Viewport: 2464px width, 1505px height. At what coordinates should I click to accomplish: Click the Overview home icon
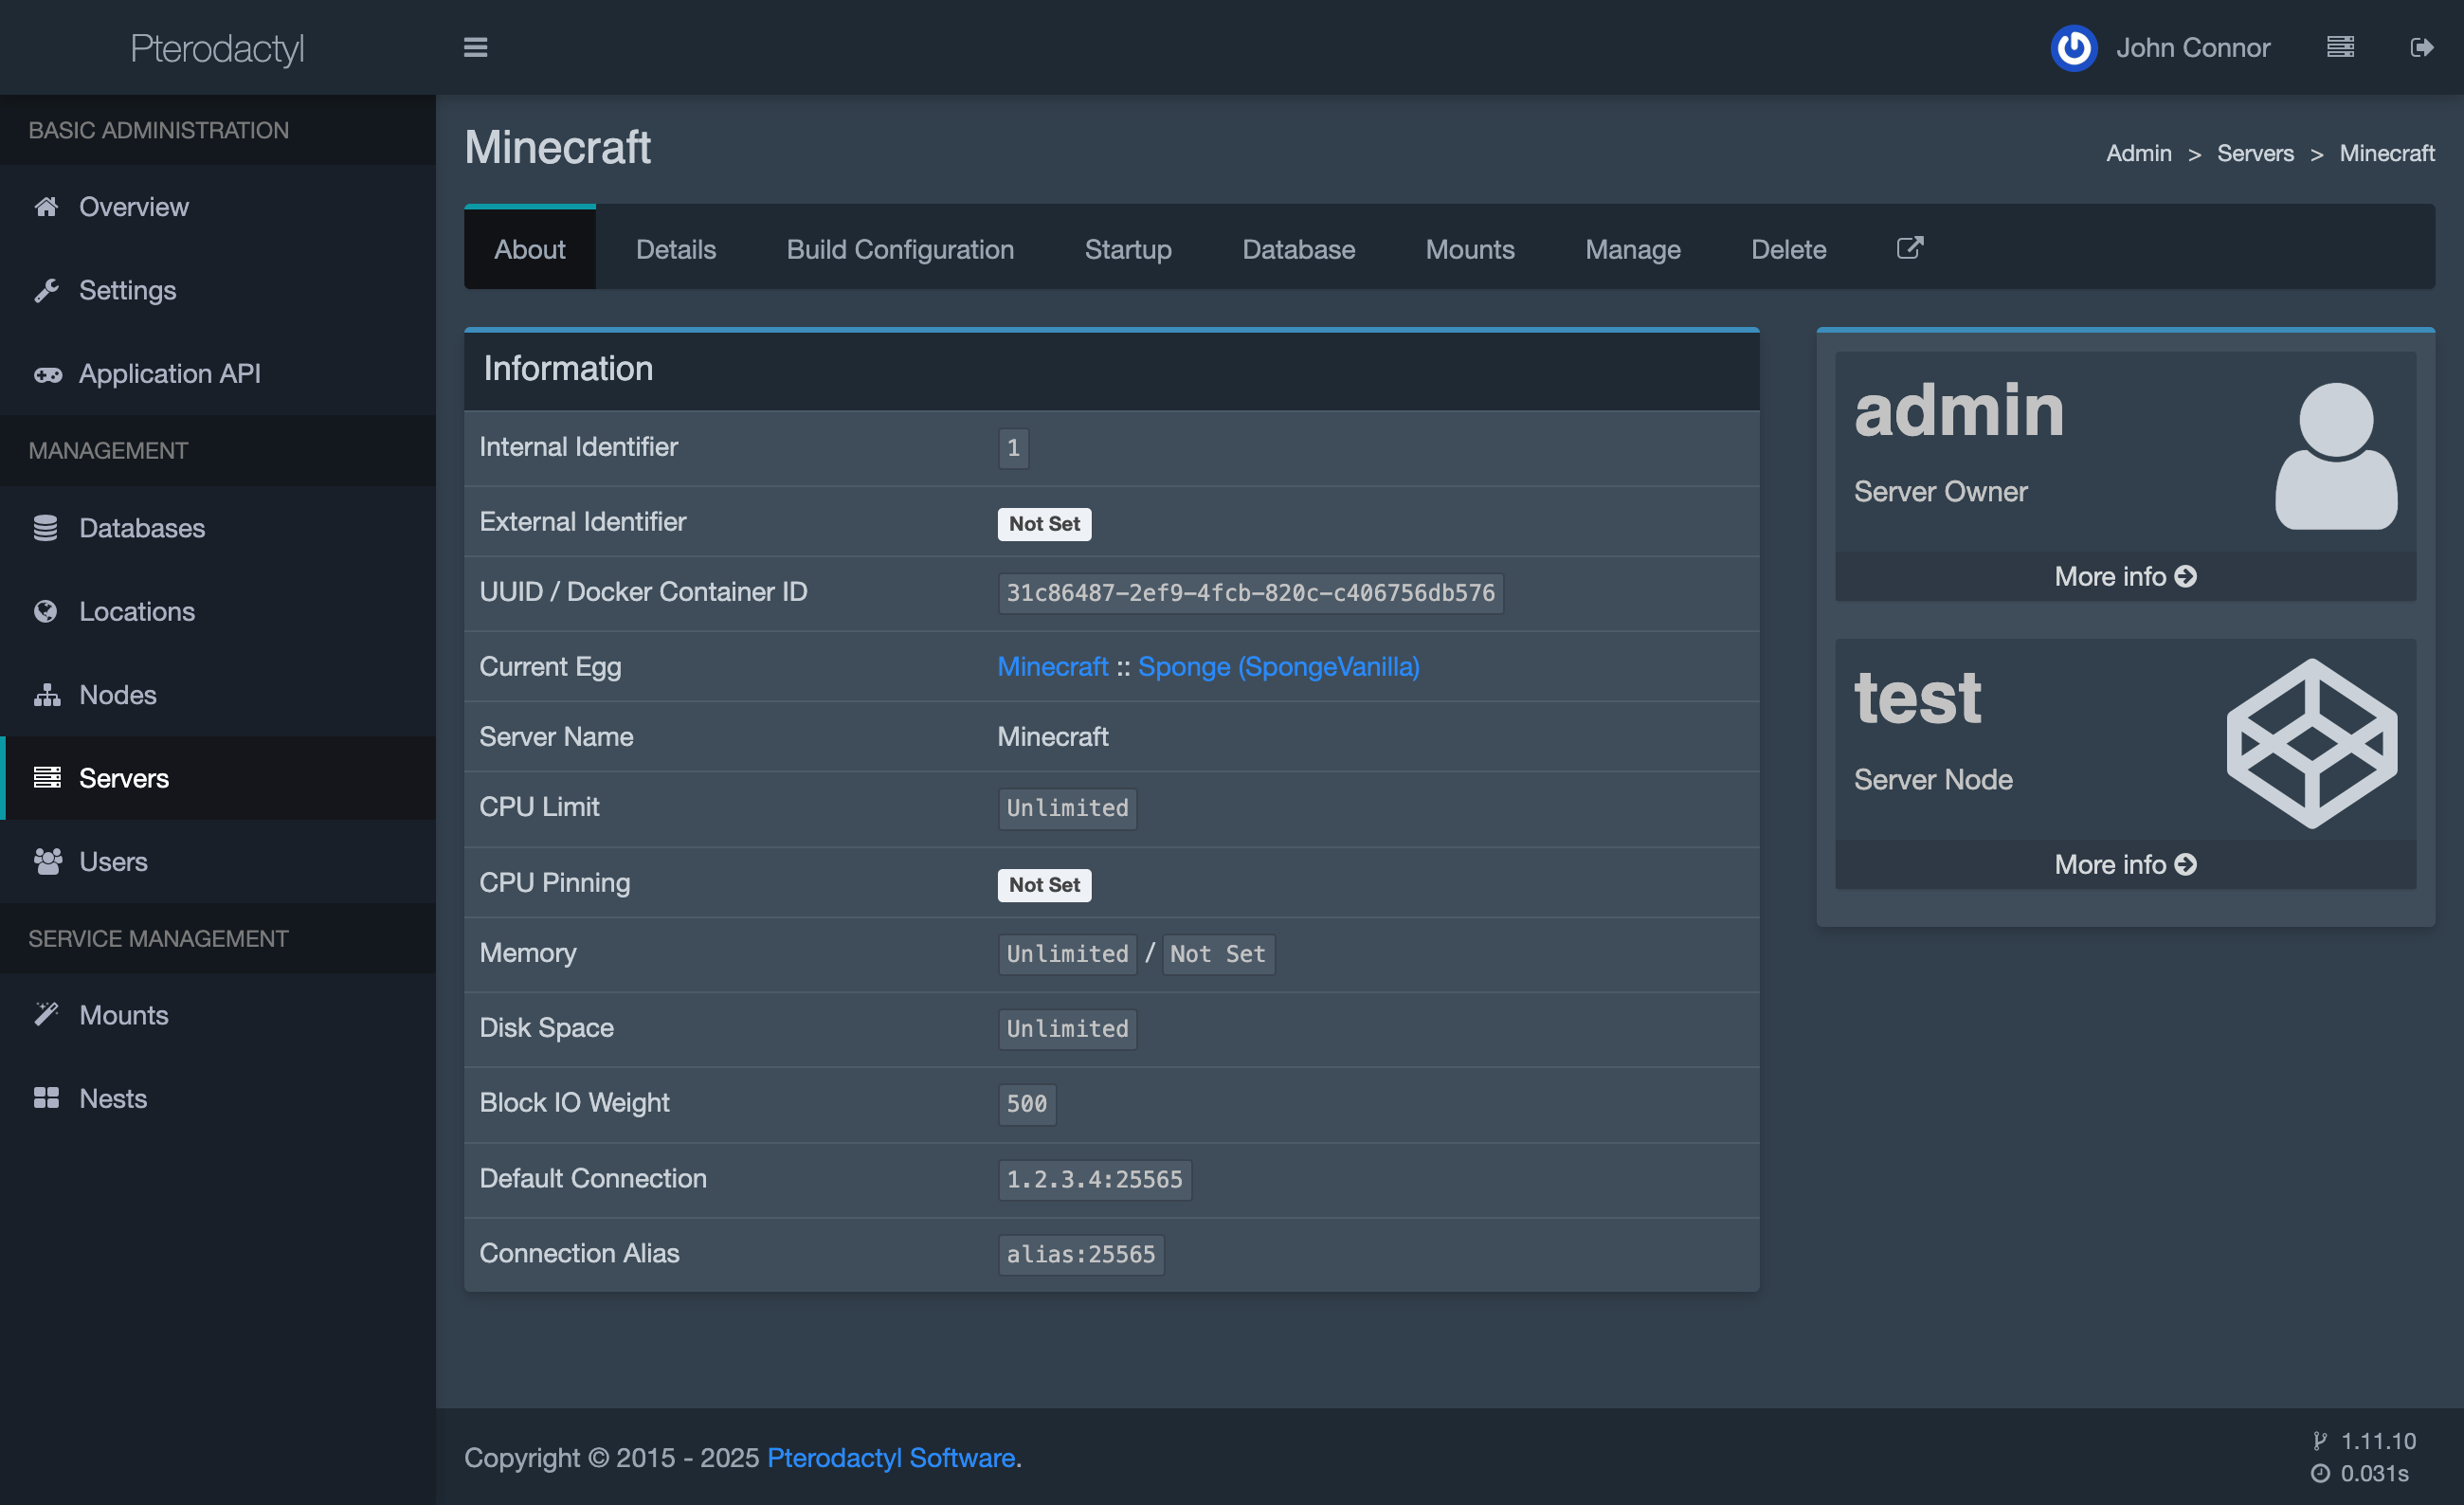pos(46,206)
